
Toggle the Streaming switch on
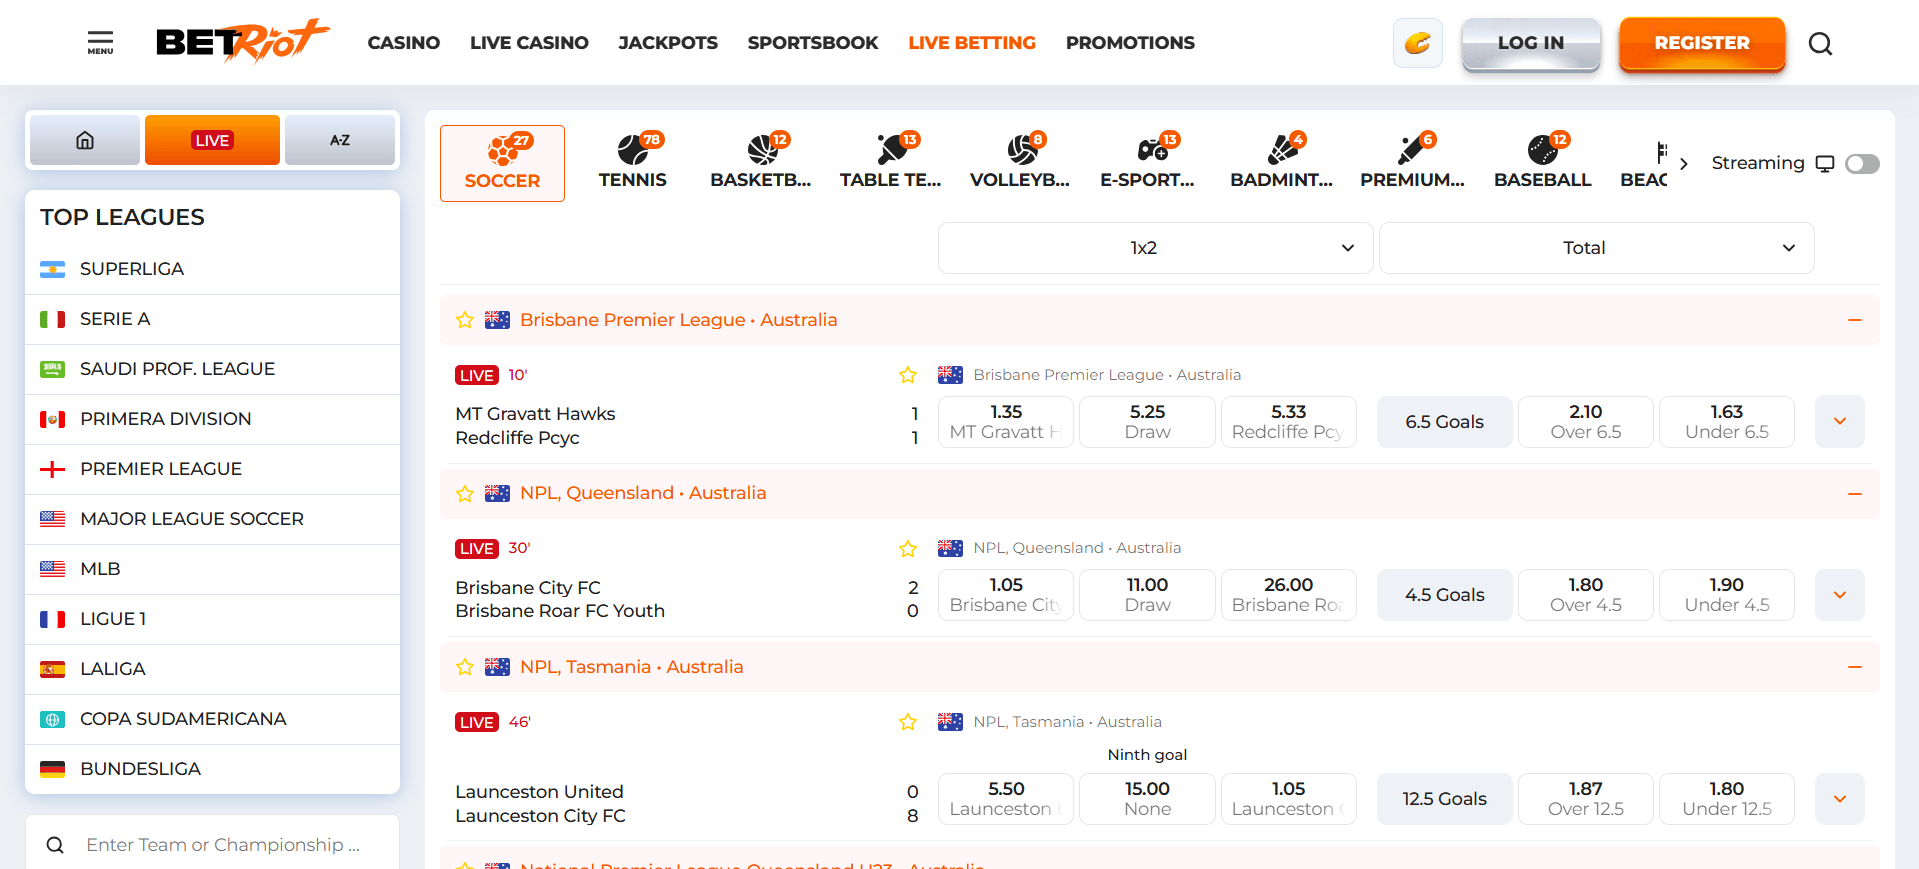coord(1861,164)
